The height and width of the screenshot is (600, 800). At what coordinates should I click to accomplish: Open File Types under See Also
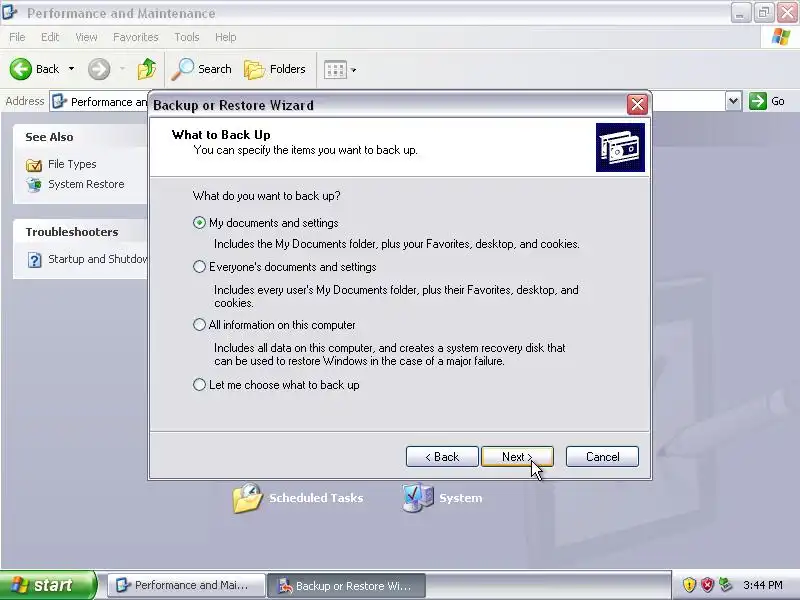pyautogui.click(x=72, y=164)
